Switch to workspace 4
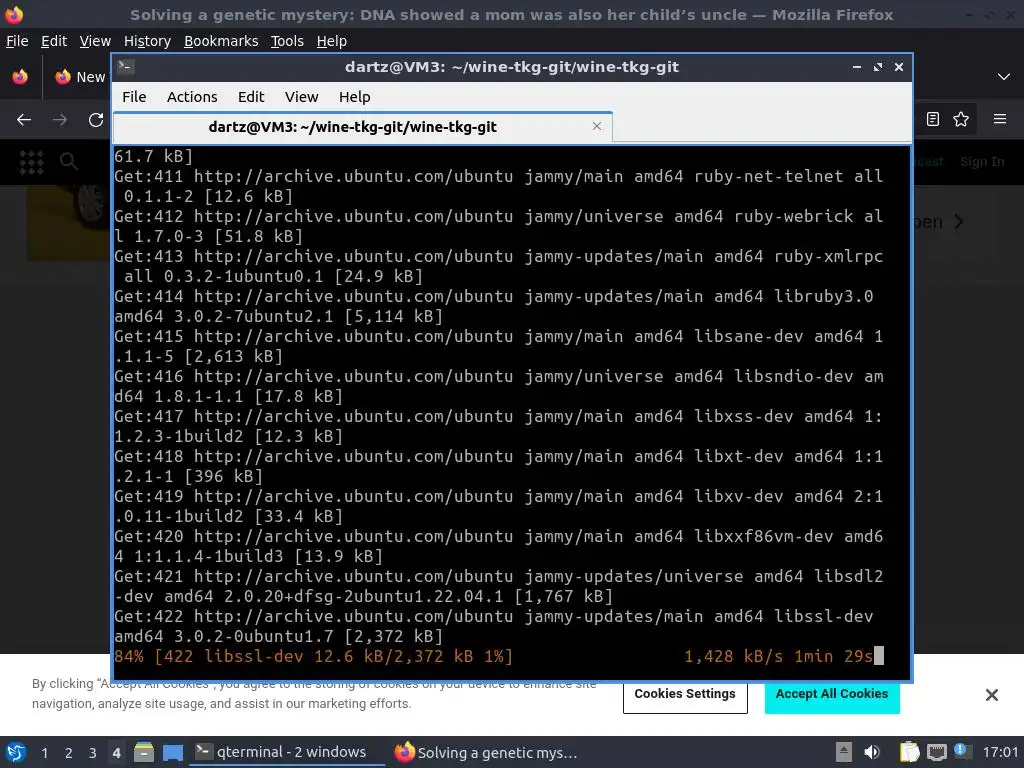This screenshot has width=1024, height=768. point(116,753)
